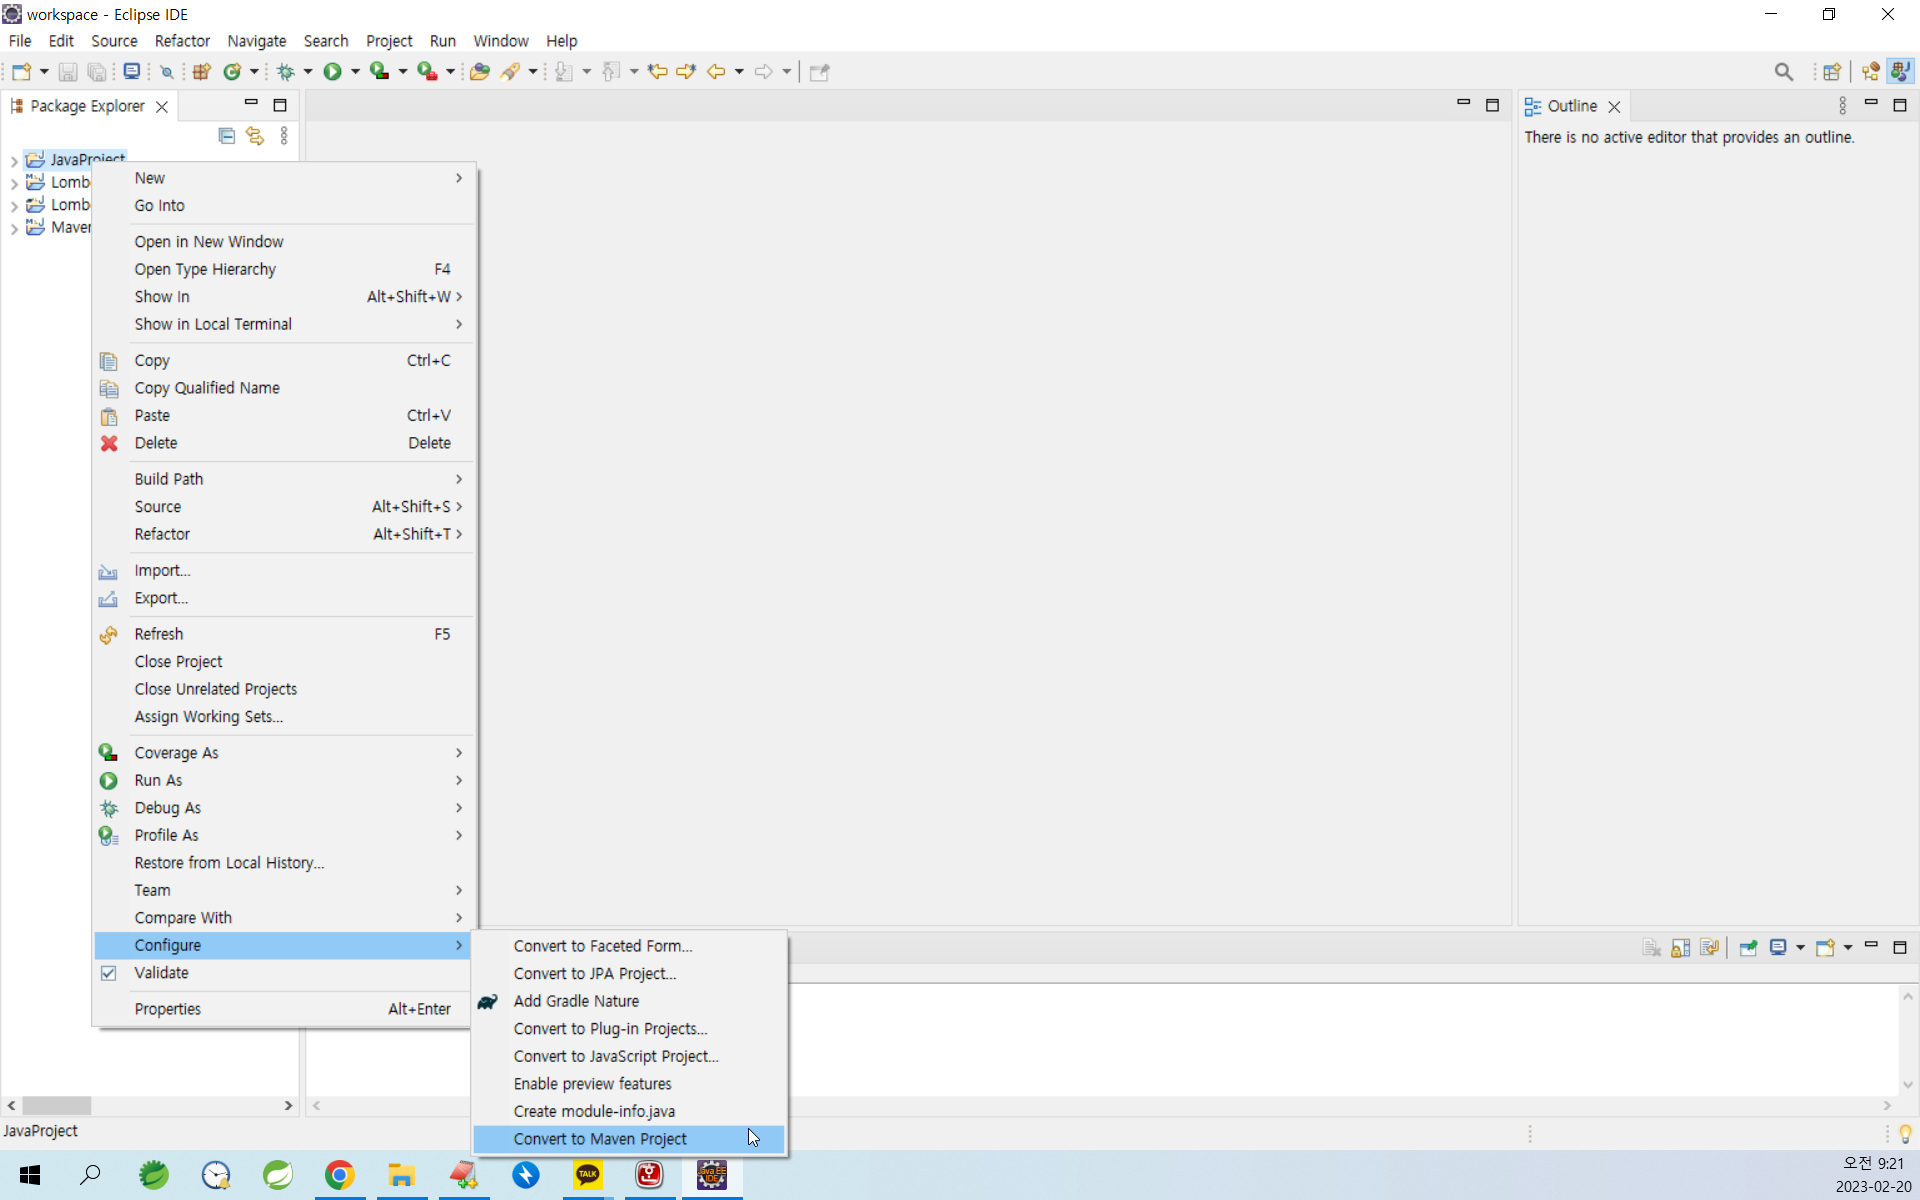Toggle Scroll Lock in the console toolbar
Screen dimensions: 1920x1200
tap(1681, 948)
